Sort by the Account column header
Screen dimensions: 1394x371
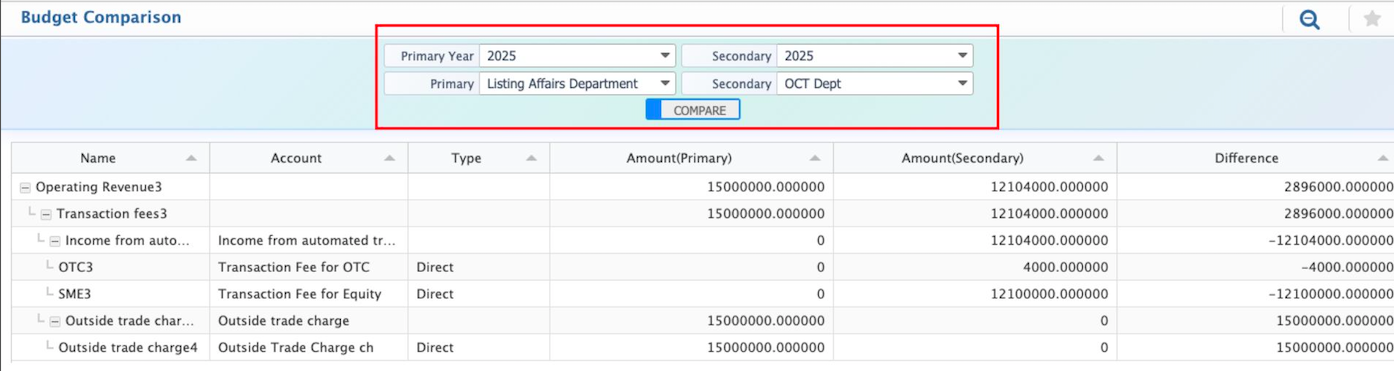tap(309, 158)
